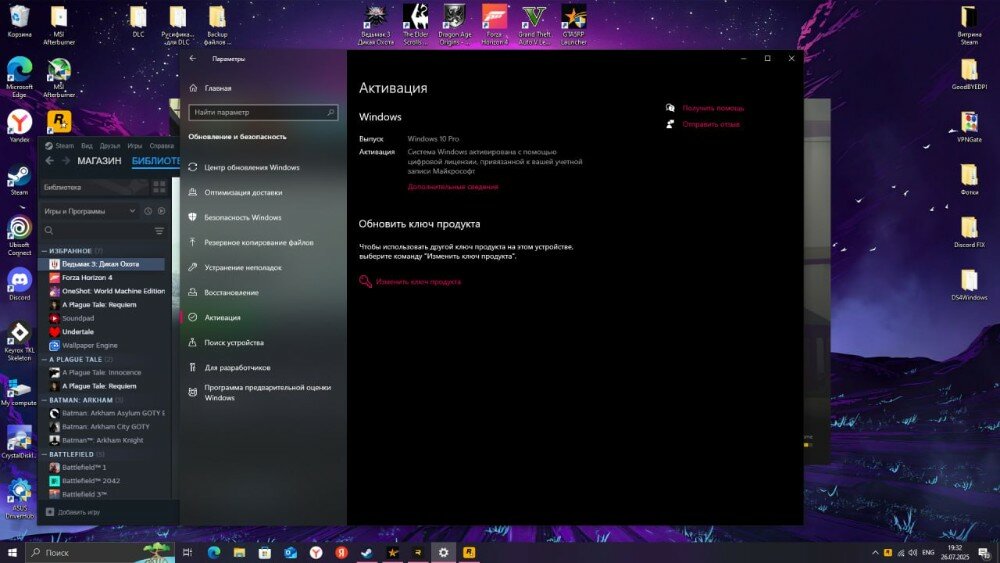Click the Отправить отзыв link

710,124
